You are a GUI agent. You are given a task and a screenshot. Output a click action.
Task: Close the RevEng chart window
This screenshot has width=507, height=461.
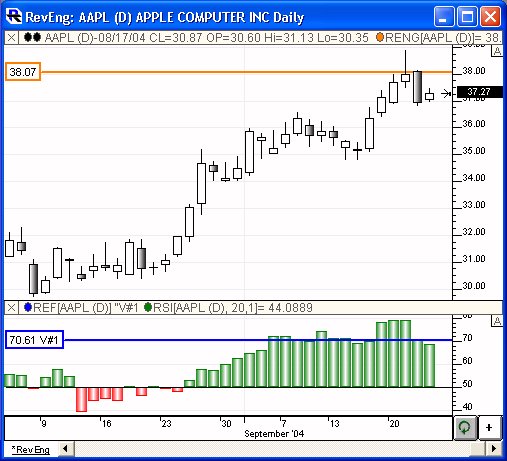coord(490,16)
